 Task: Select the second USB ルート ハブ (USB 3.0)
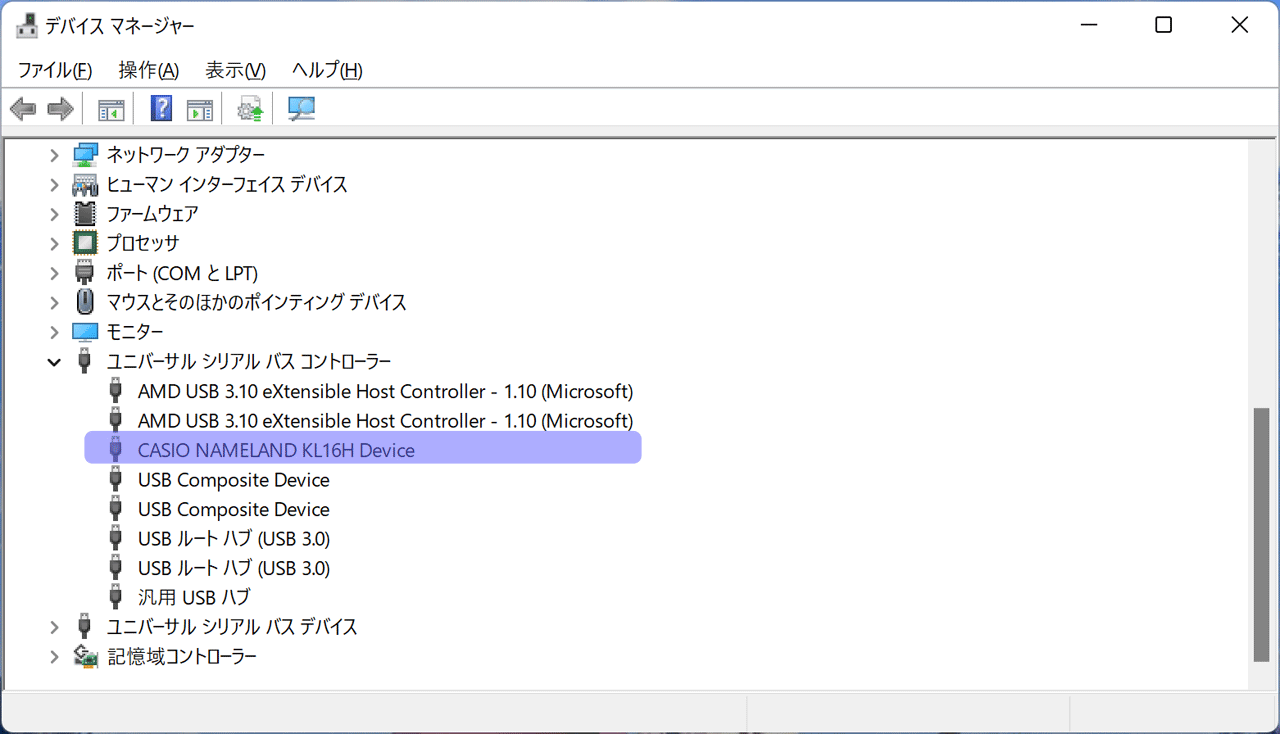pyautogui.click(x=233, y=568)
